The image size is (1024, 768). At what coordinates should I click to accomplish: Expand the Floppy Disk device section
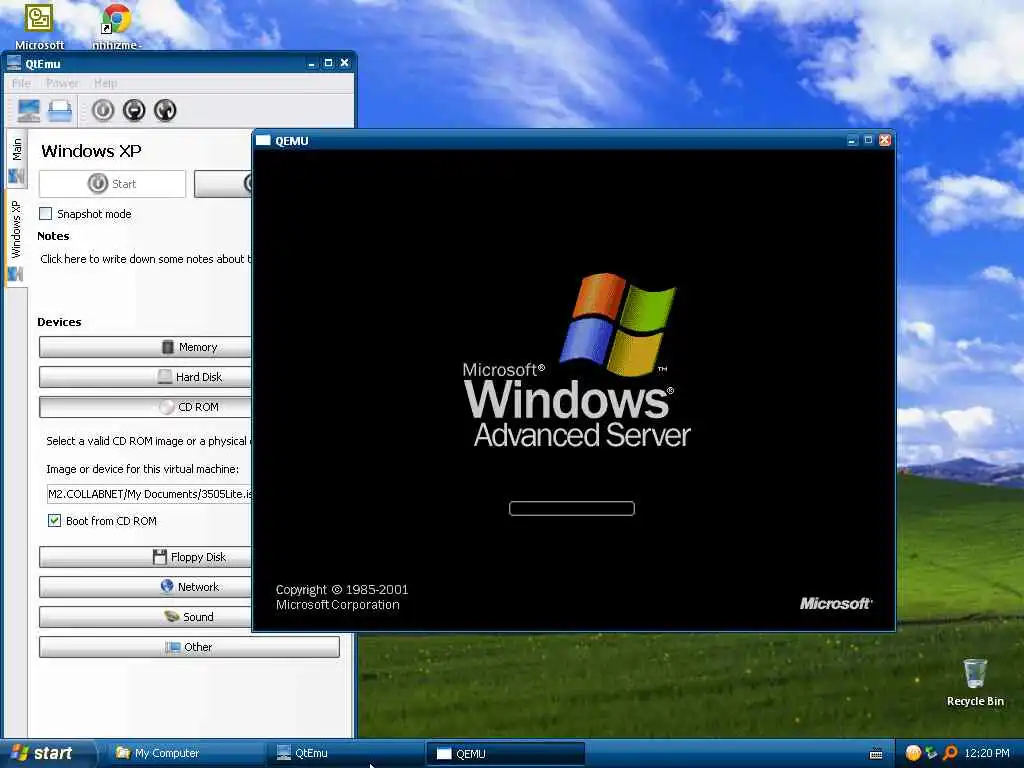click(x=145, y=557)
